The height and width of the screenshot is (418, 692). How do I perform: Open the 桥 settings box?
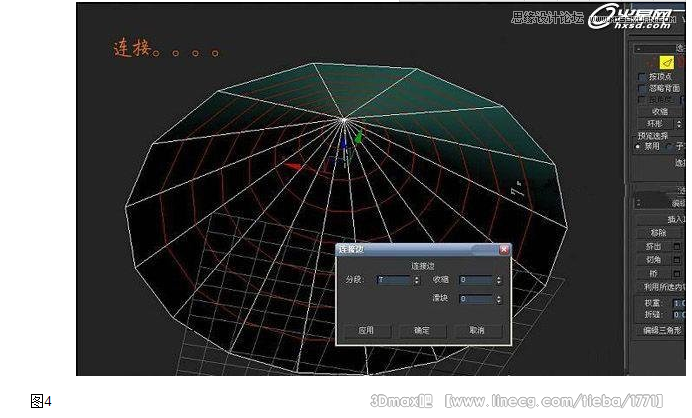(x=677, y=274)
